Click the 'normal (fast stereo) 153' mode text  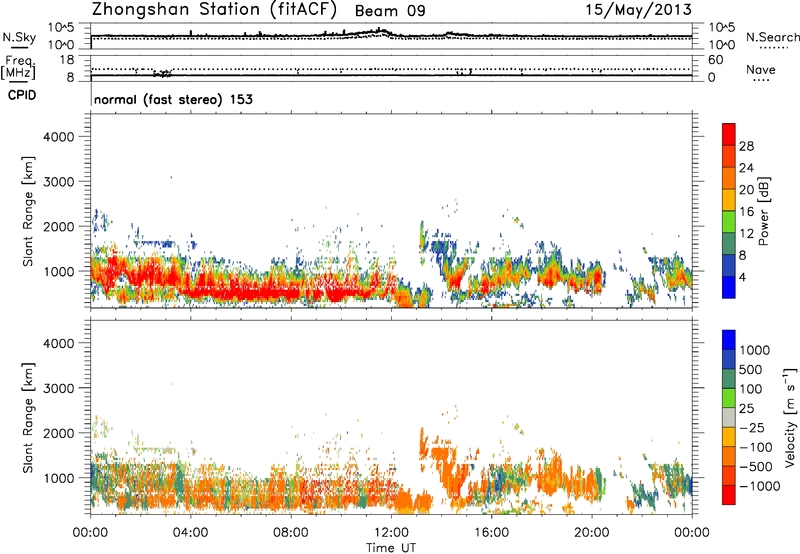point(173,99)
